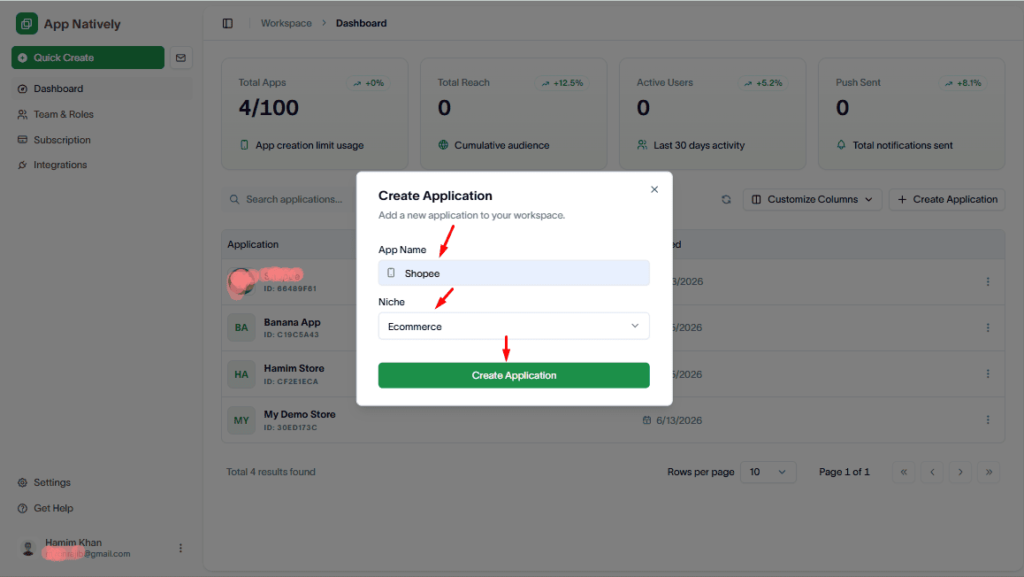Click the refresh applications icon
Screen dimensions: 1024x577
726,200
